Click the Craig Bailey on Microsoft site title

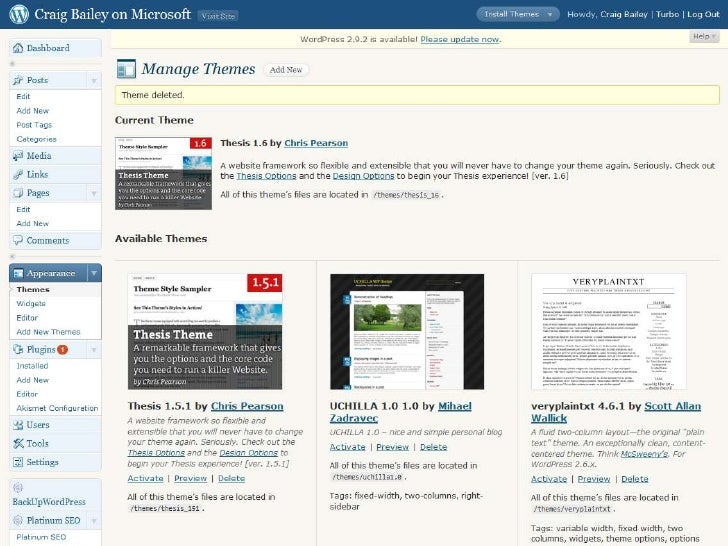point(112,14)
